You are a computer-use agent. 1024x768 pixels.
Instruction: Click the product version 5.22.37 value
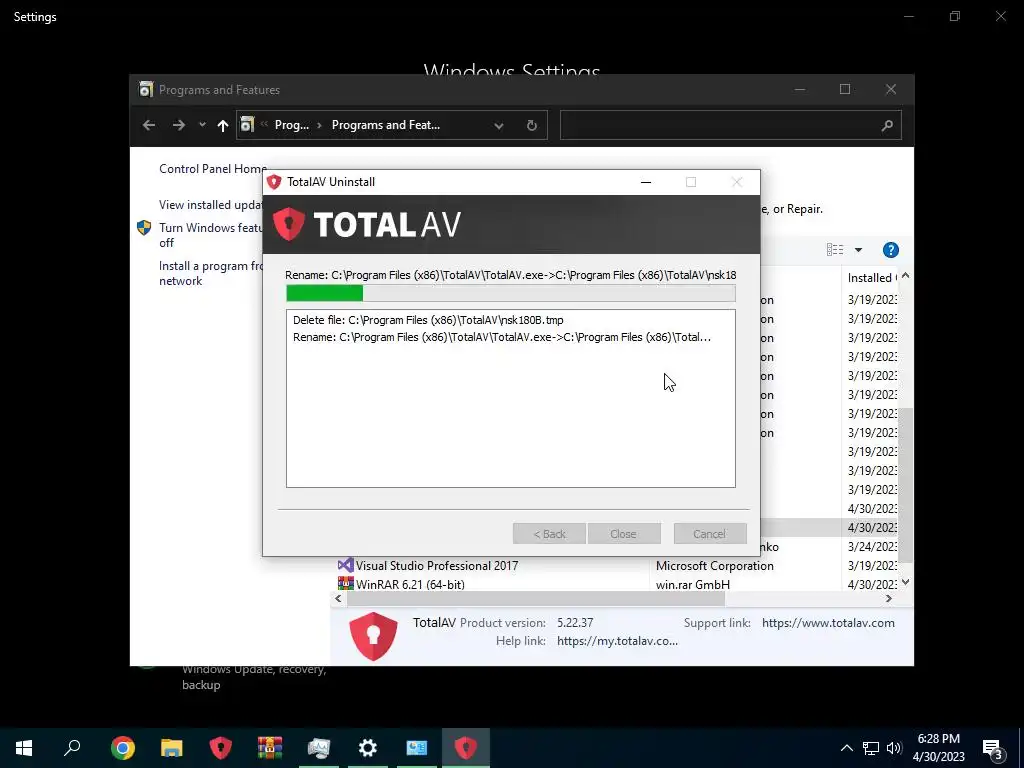575,623
